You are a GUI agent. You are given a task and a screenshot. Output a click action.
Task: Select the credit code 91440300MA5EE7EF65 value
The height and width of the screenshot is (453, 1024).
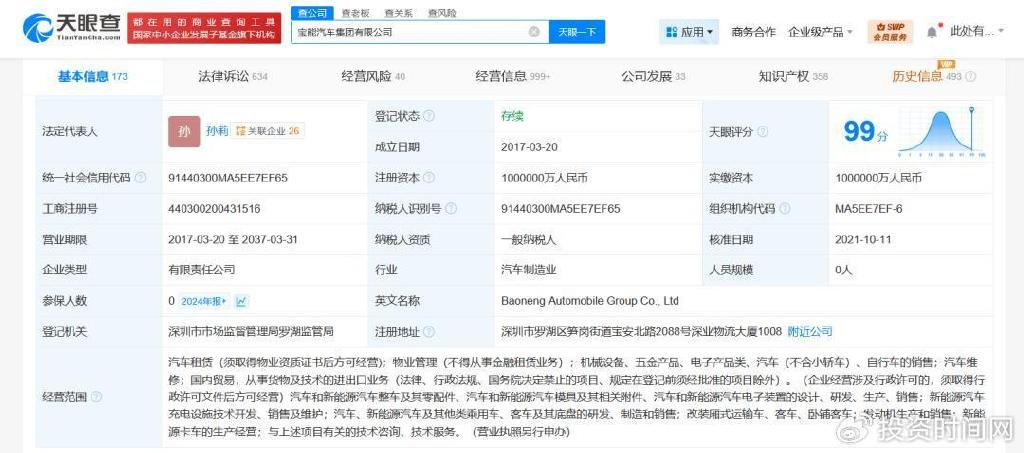(228, 178)
